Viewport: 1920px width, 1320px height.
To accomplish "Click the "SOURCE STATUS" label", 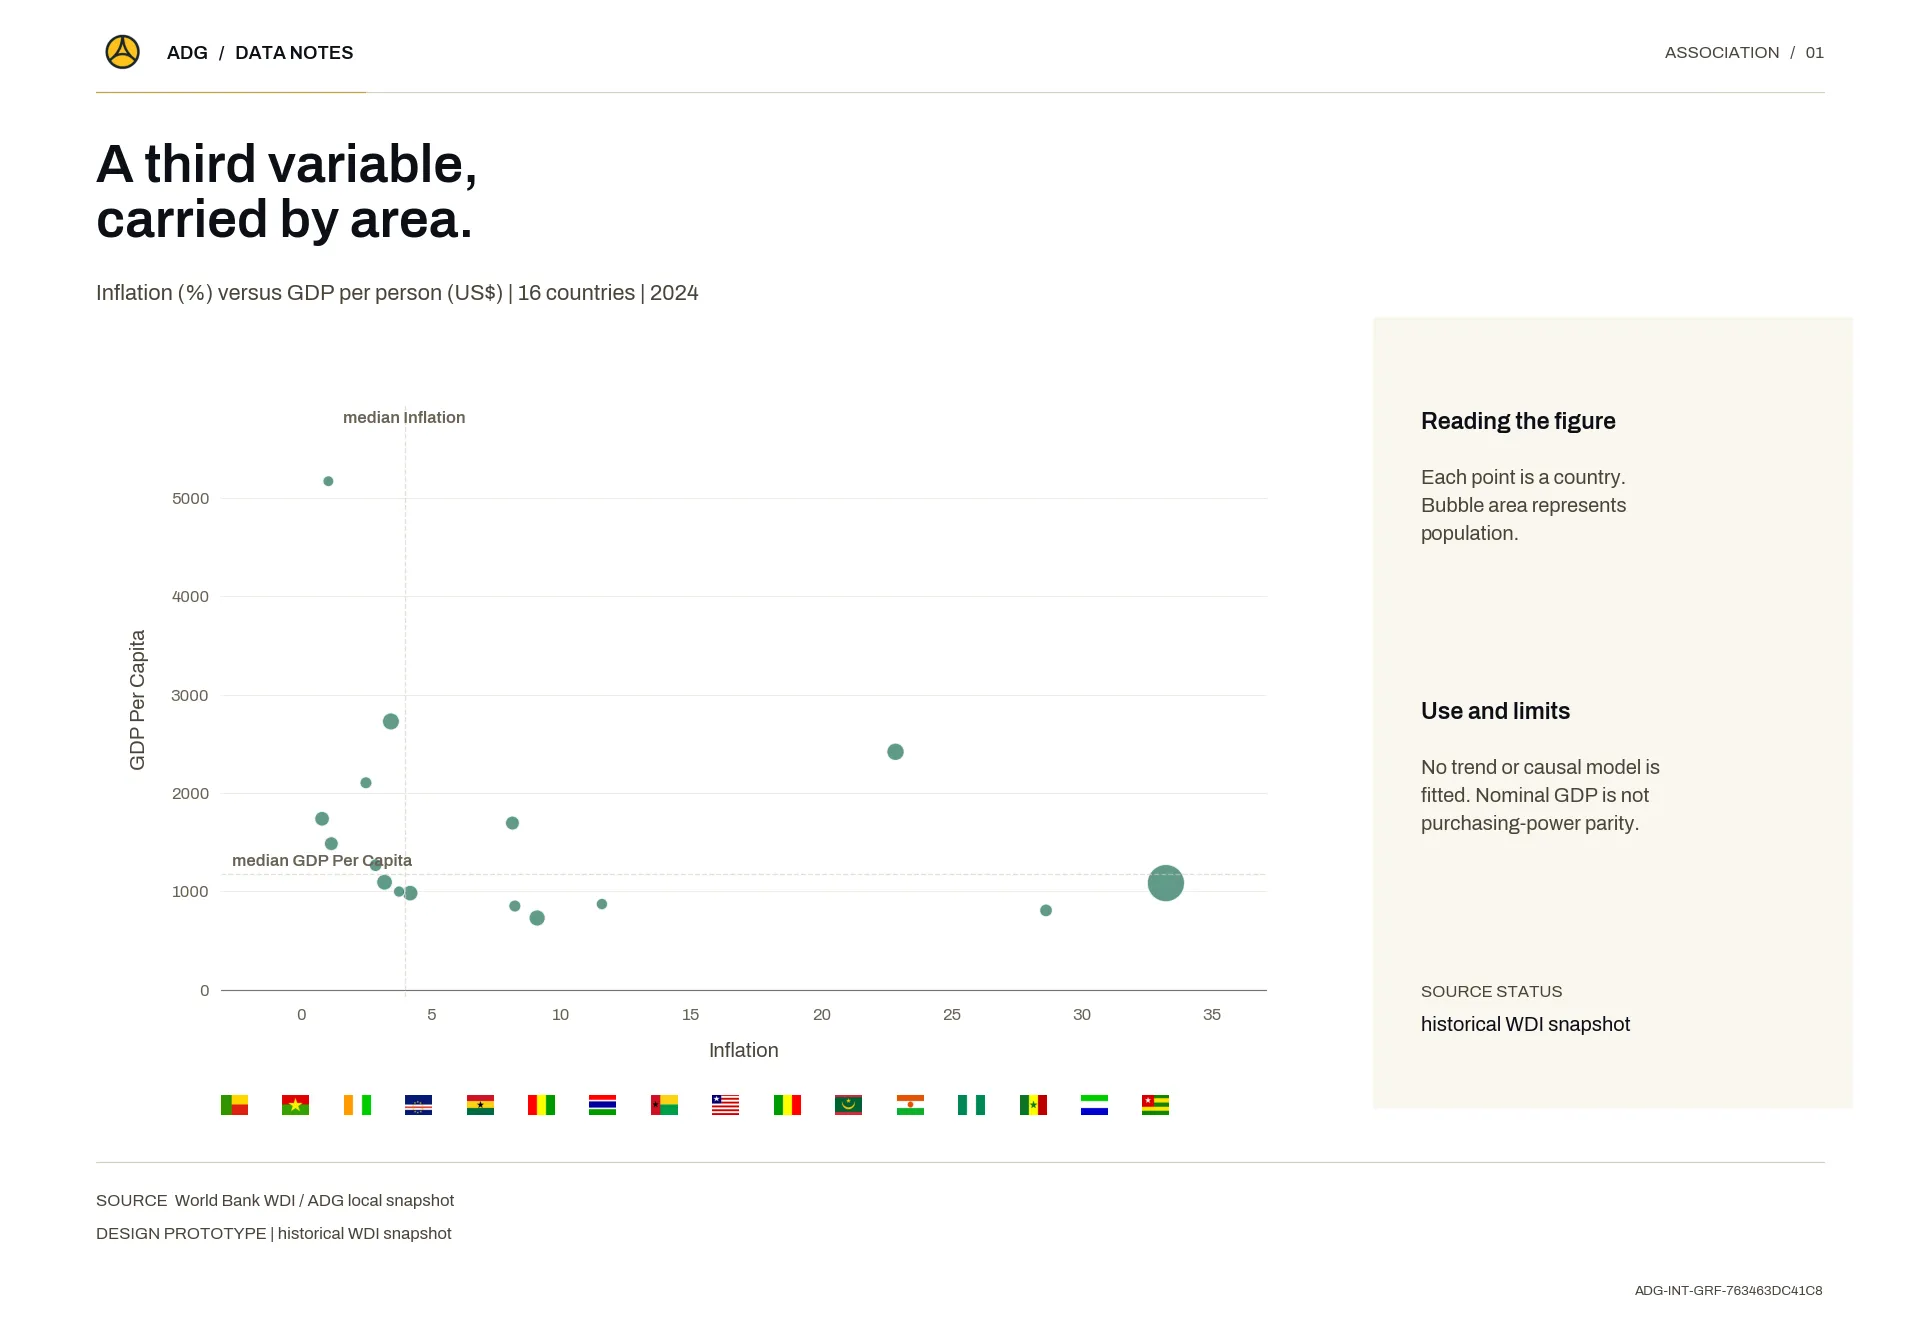I will (1491, 992).
